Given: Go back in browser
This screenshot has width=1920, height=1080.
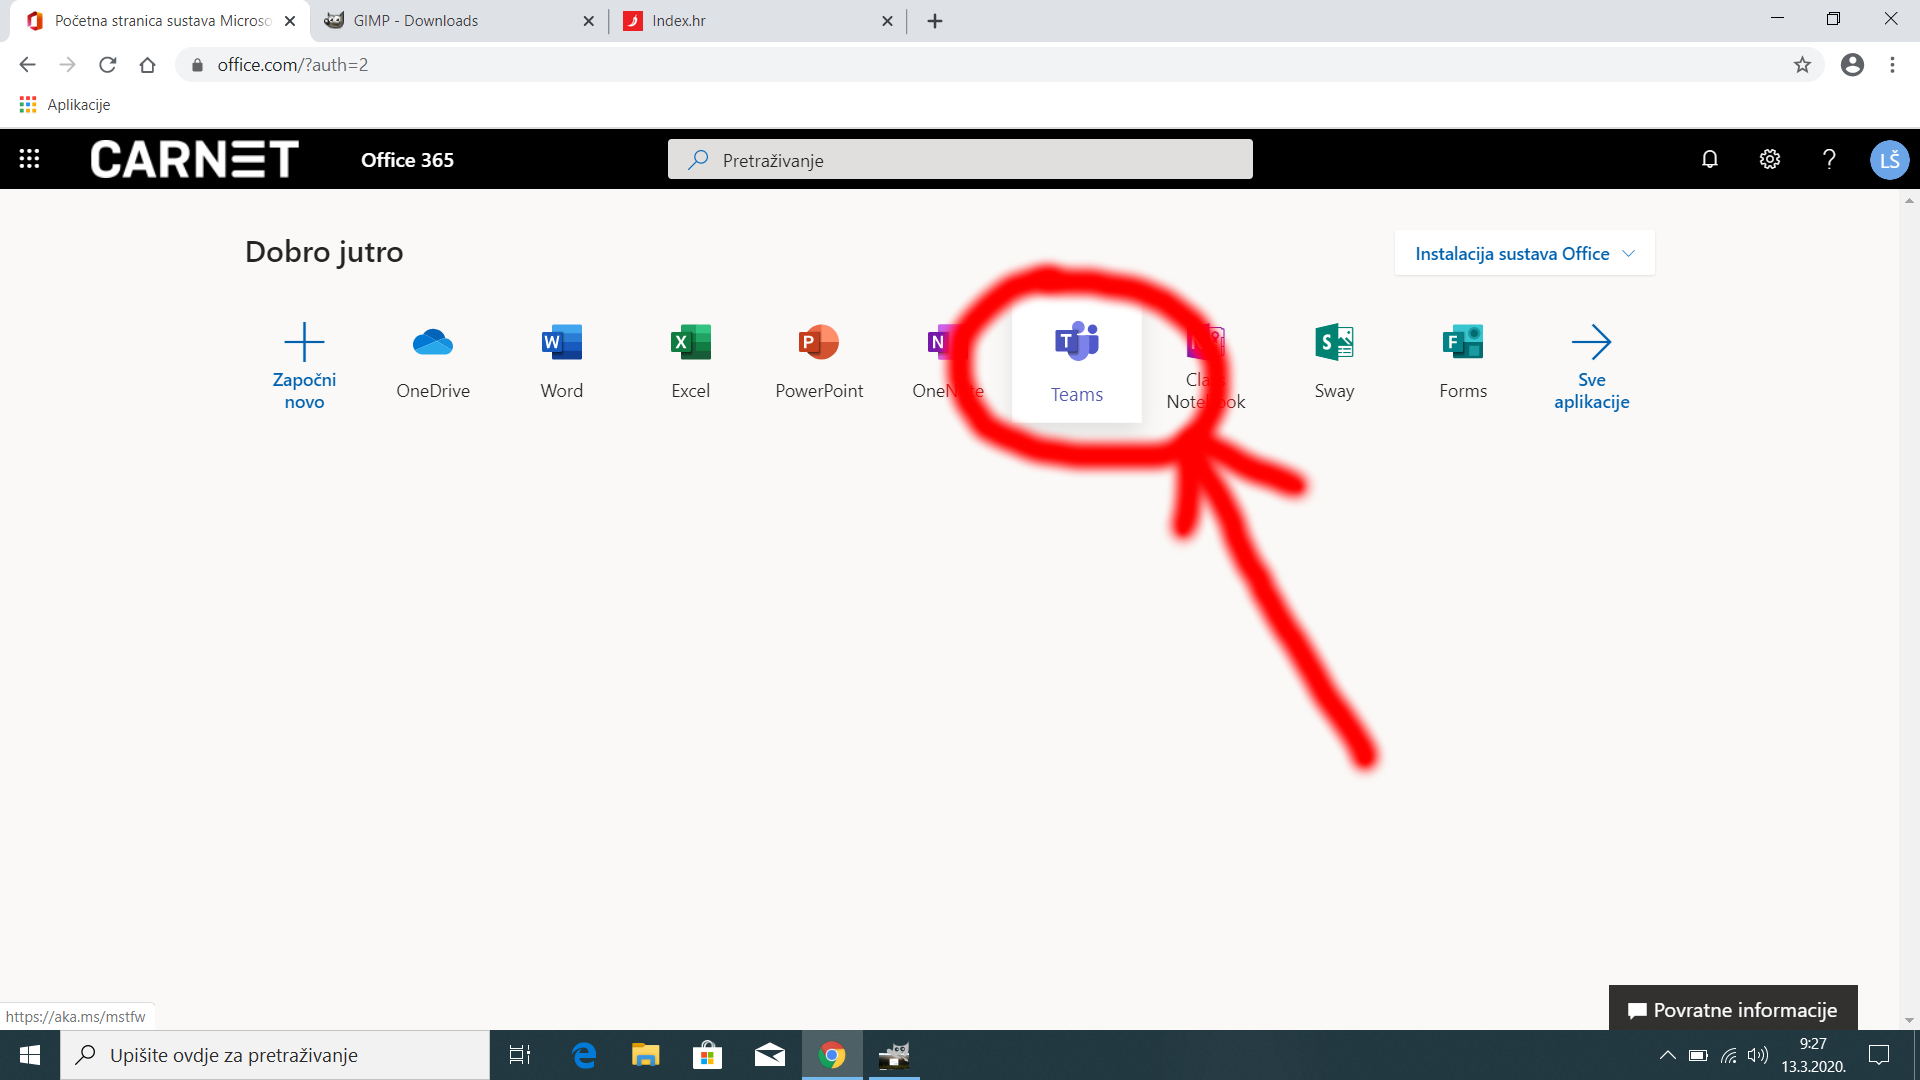Looking at the screenshot, I should [x=27, y=65].
